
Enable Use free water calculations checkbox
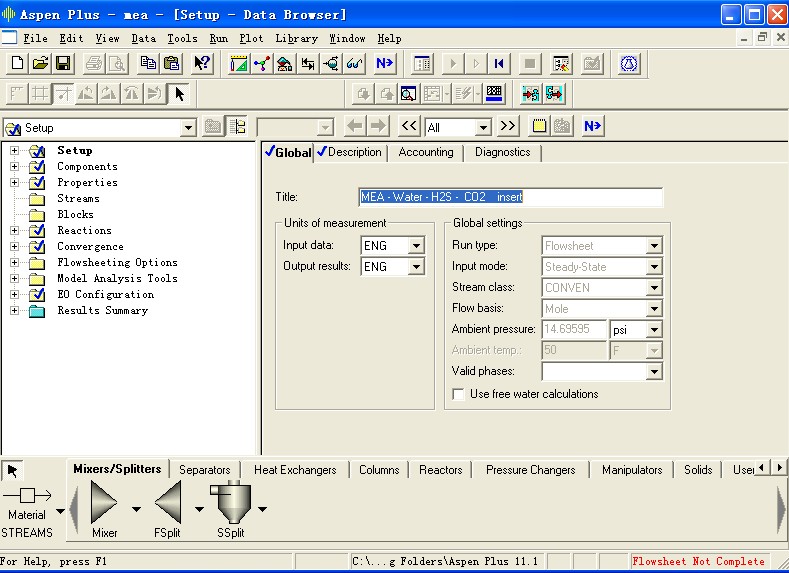(x=460, y=394)
